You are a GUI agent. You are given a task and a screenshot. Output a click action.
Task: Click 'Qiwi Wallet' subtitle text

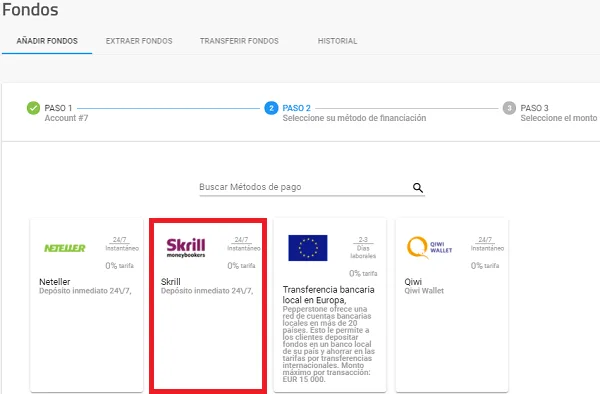pyautogui.click(x=424, y=291)
